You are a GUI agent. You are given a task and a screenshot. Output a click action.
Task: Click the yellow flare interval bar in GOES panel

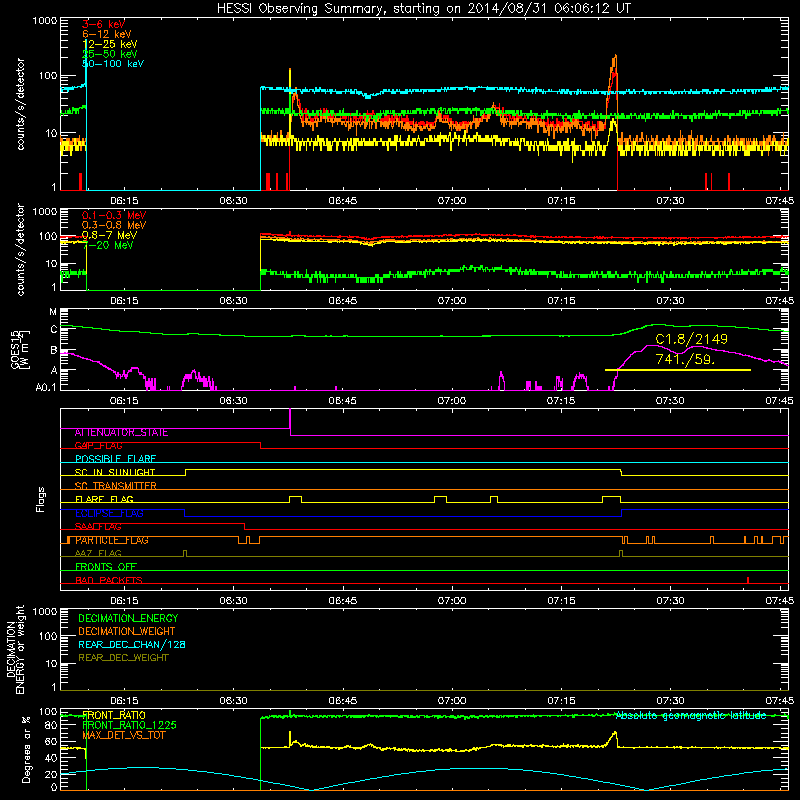(678, 370)
